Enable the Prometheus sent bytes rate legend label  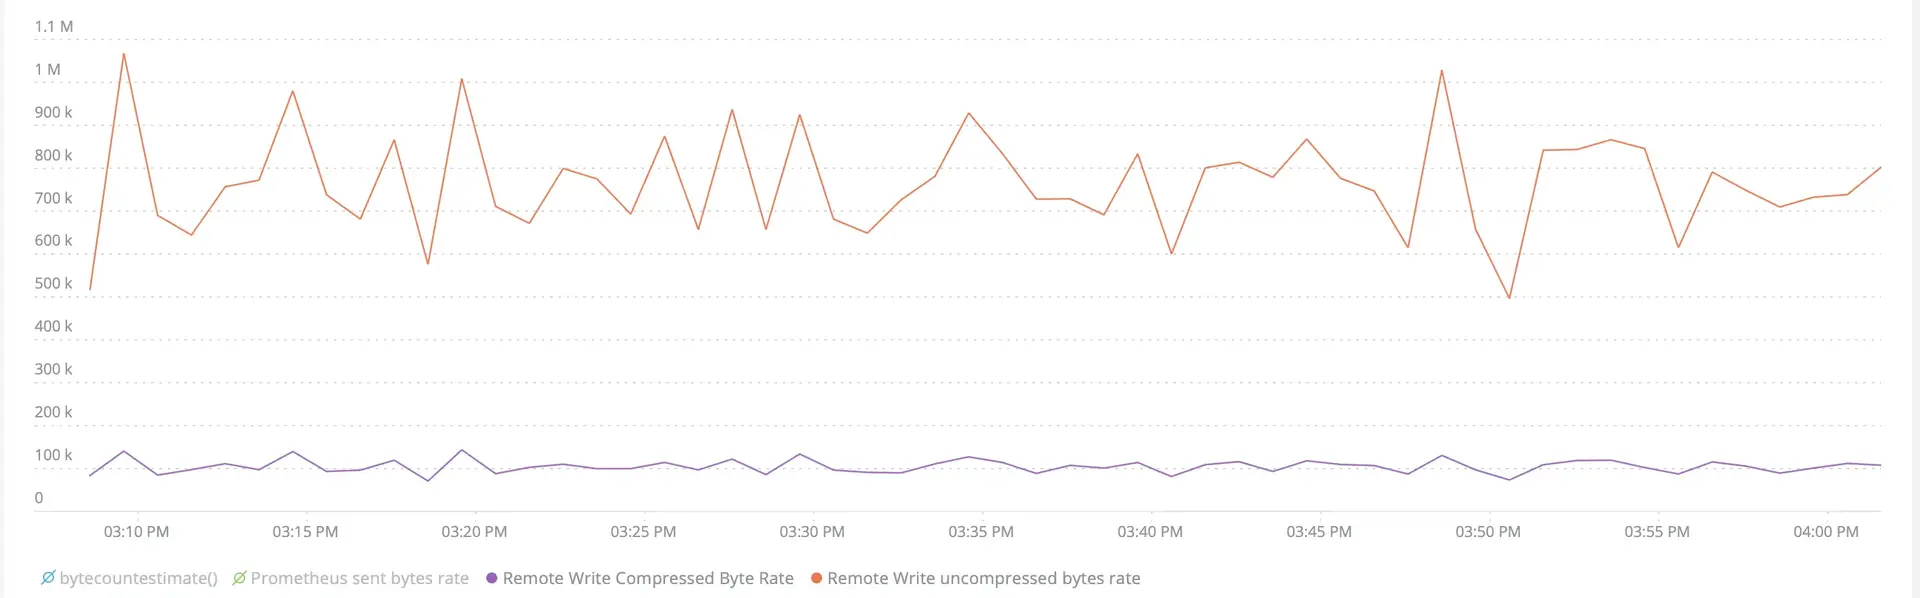pos(359,578)
